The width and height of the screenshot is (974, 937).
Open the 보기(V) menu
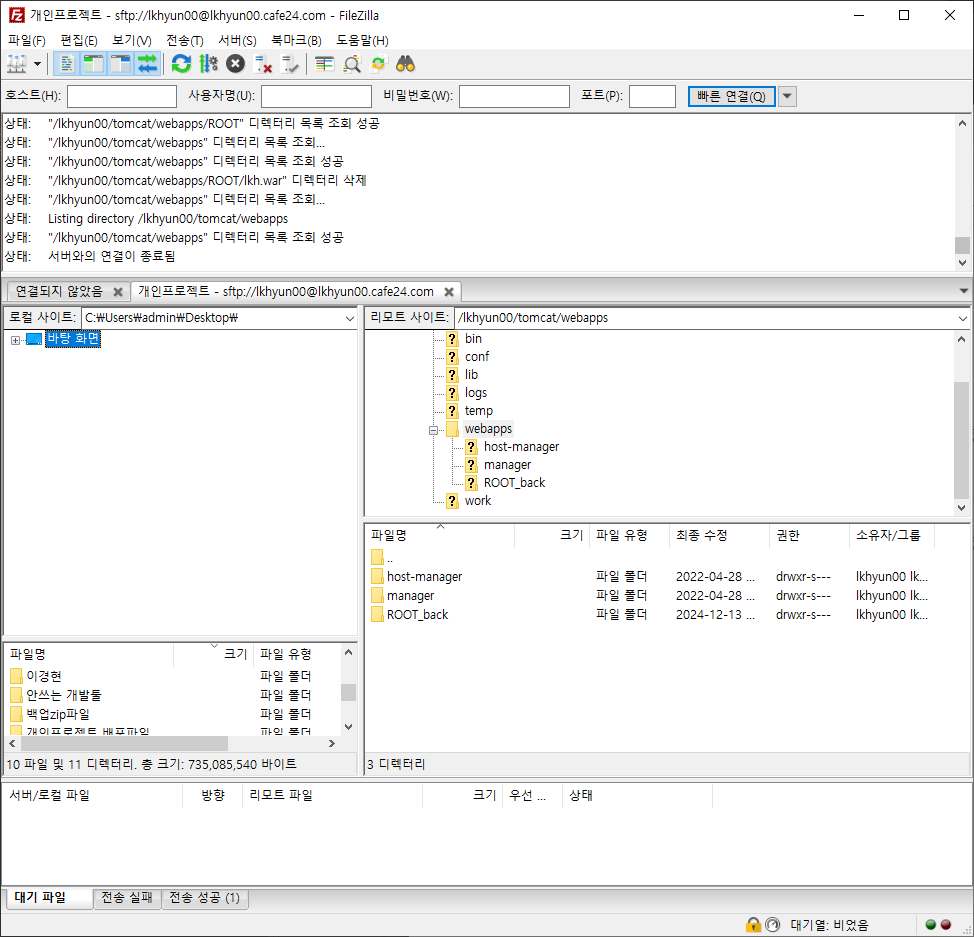coord(132,40)
